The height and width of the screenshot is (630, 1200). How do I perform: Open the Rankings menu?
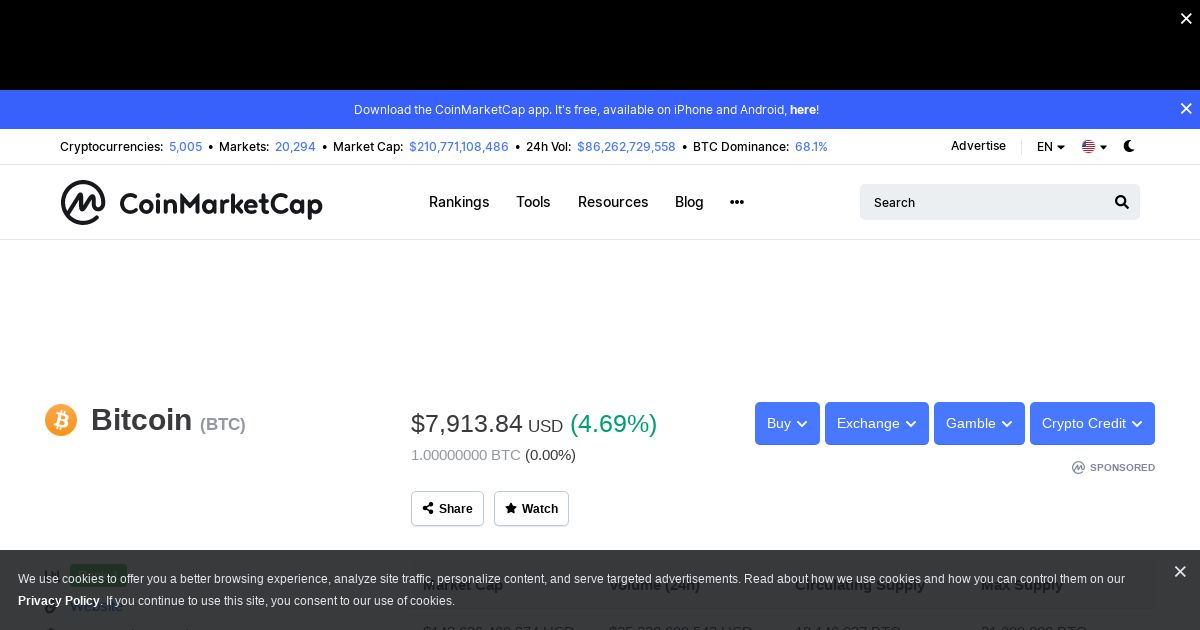pyautogui.click(x=459, y=202)
